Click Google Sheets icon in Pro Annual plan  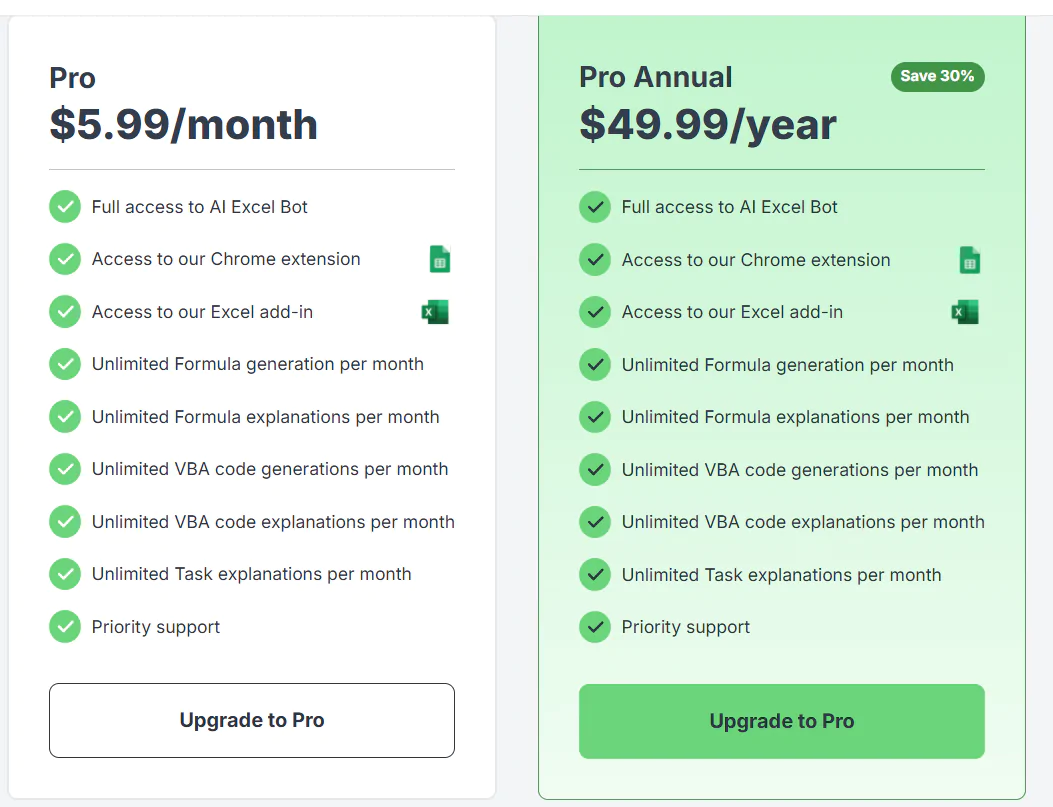[x=969, y=261]
